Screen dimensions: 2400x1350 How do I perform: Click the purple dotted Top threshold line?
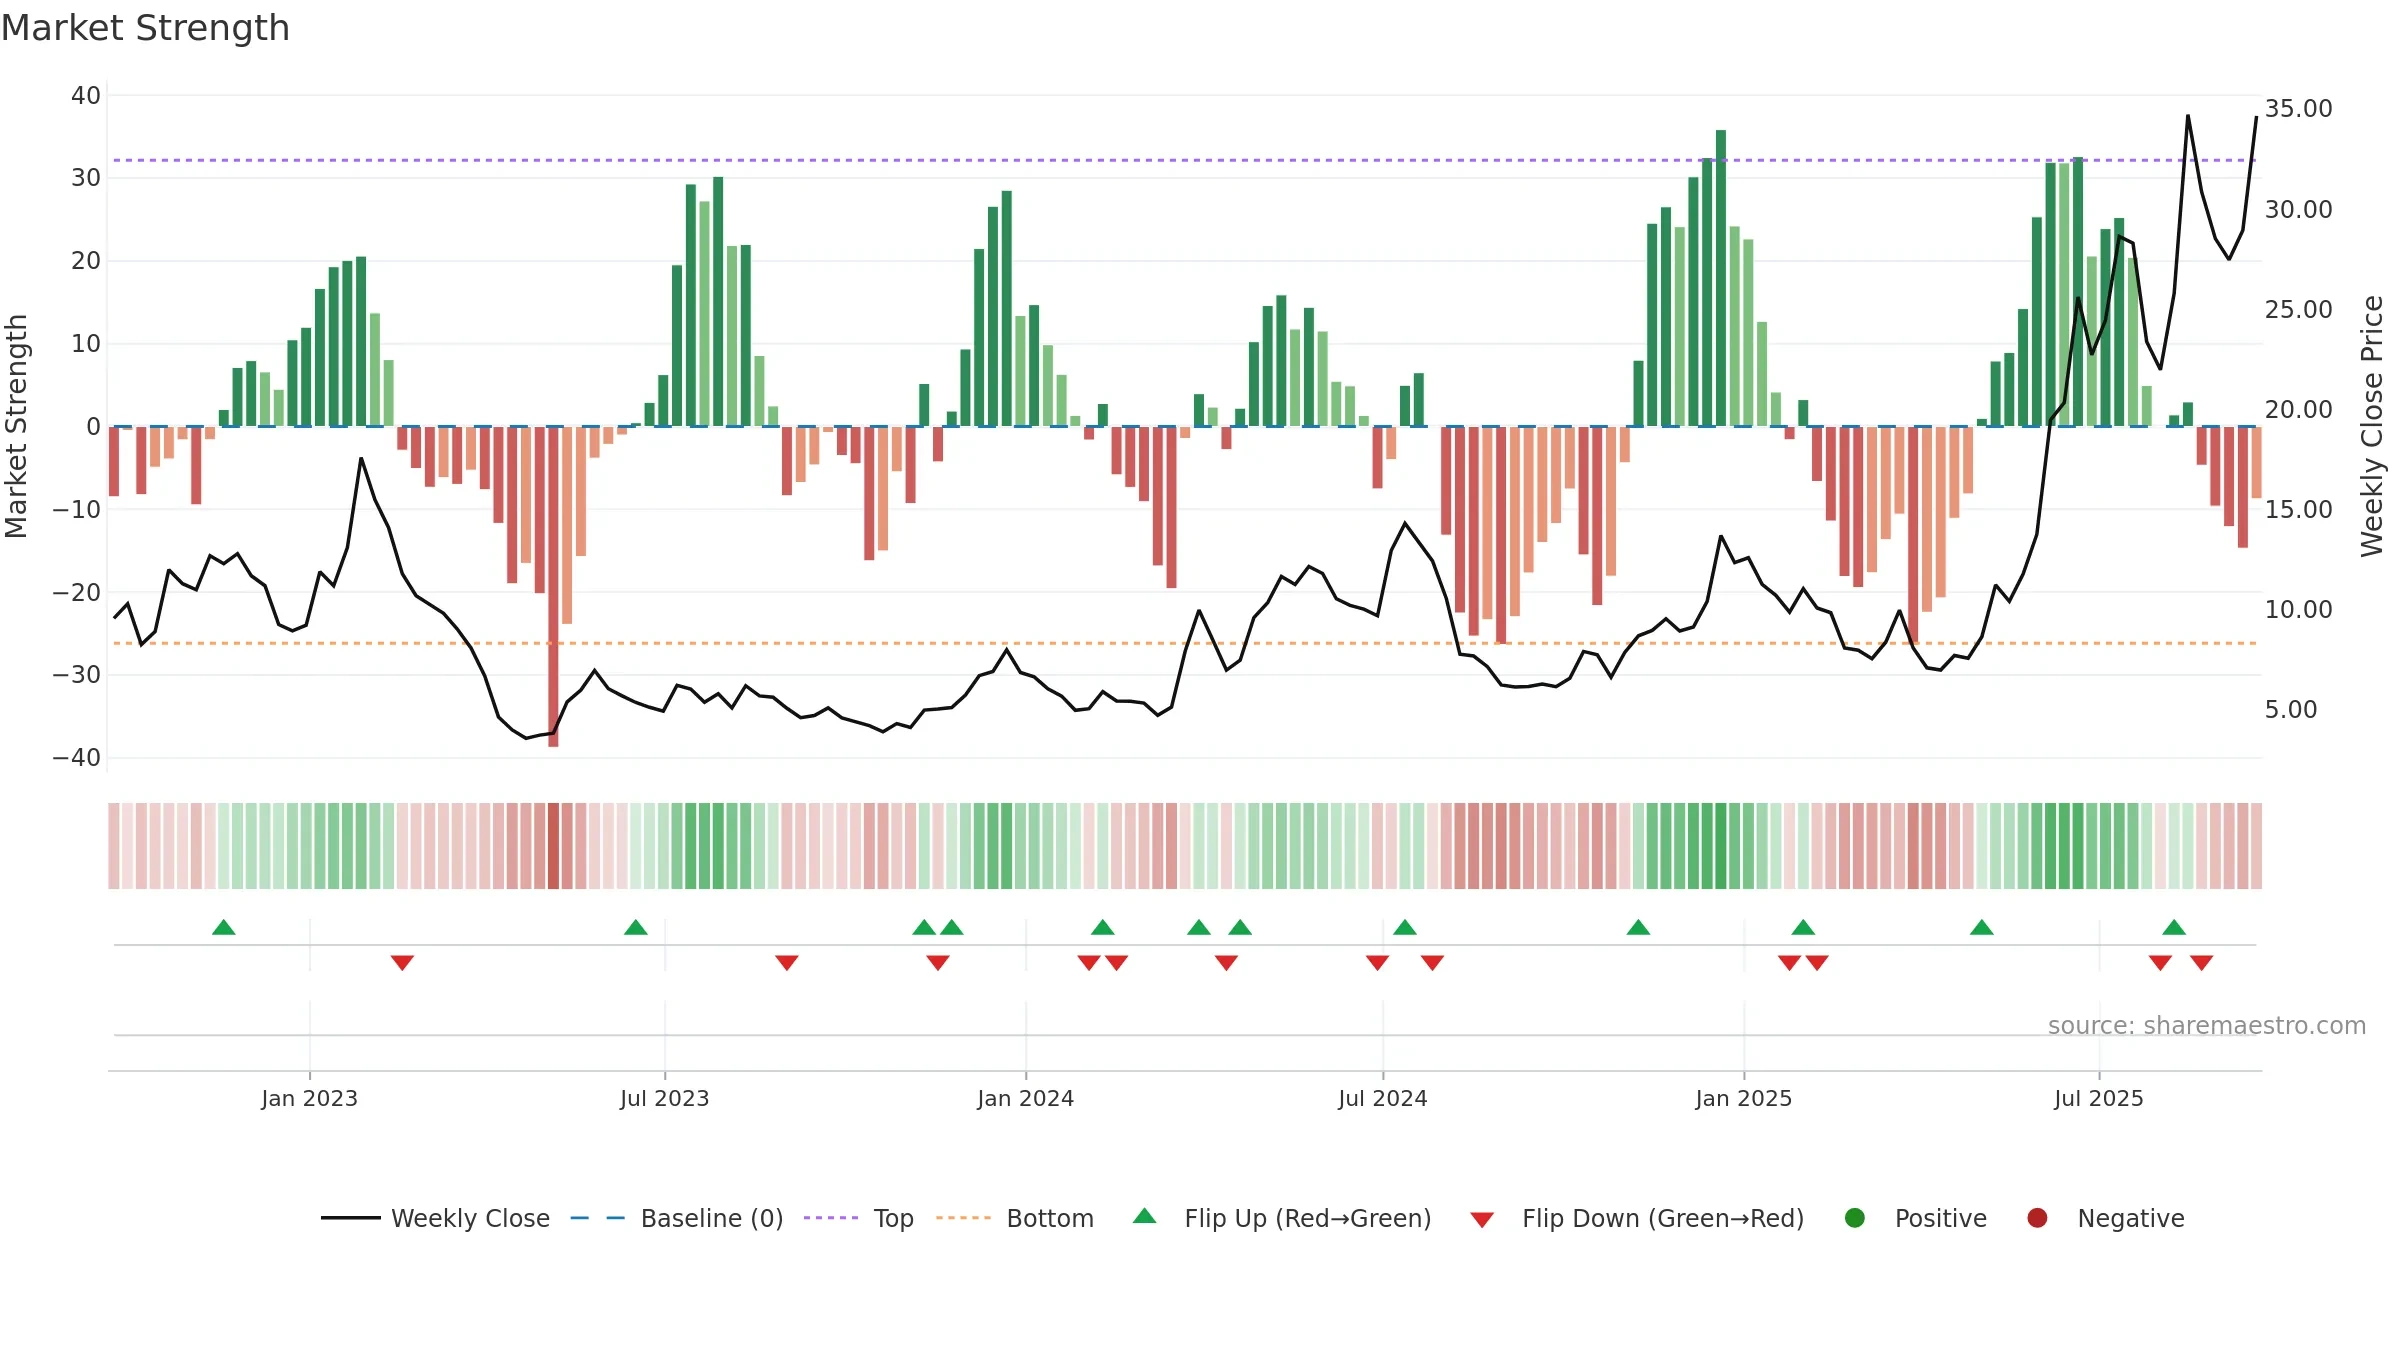[x=1185, y=160]
